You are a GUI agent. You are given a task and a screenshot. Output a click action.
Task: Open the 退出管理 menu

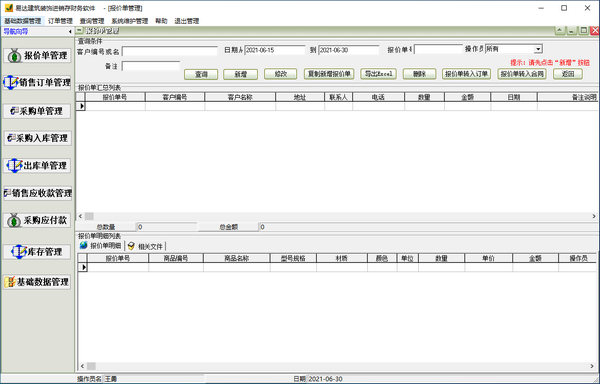[187, 21]
